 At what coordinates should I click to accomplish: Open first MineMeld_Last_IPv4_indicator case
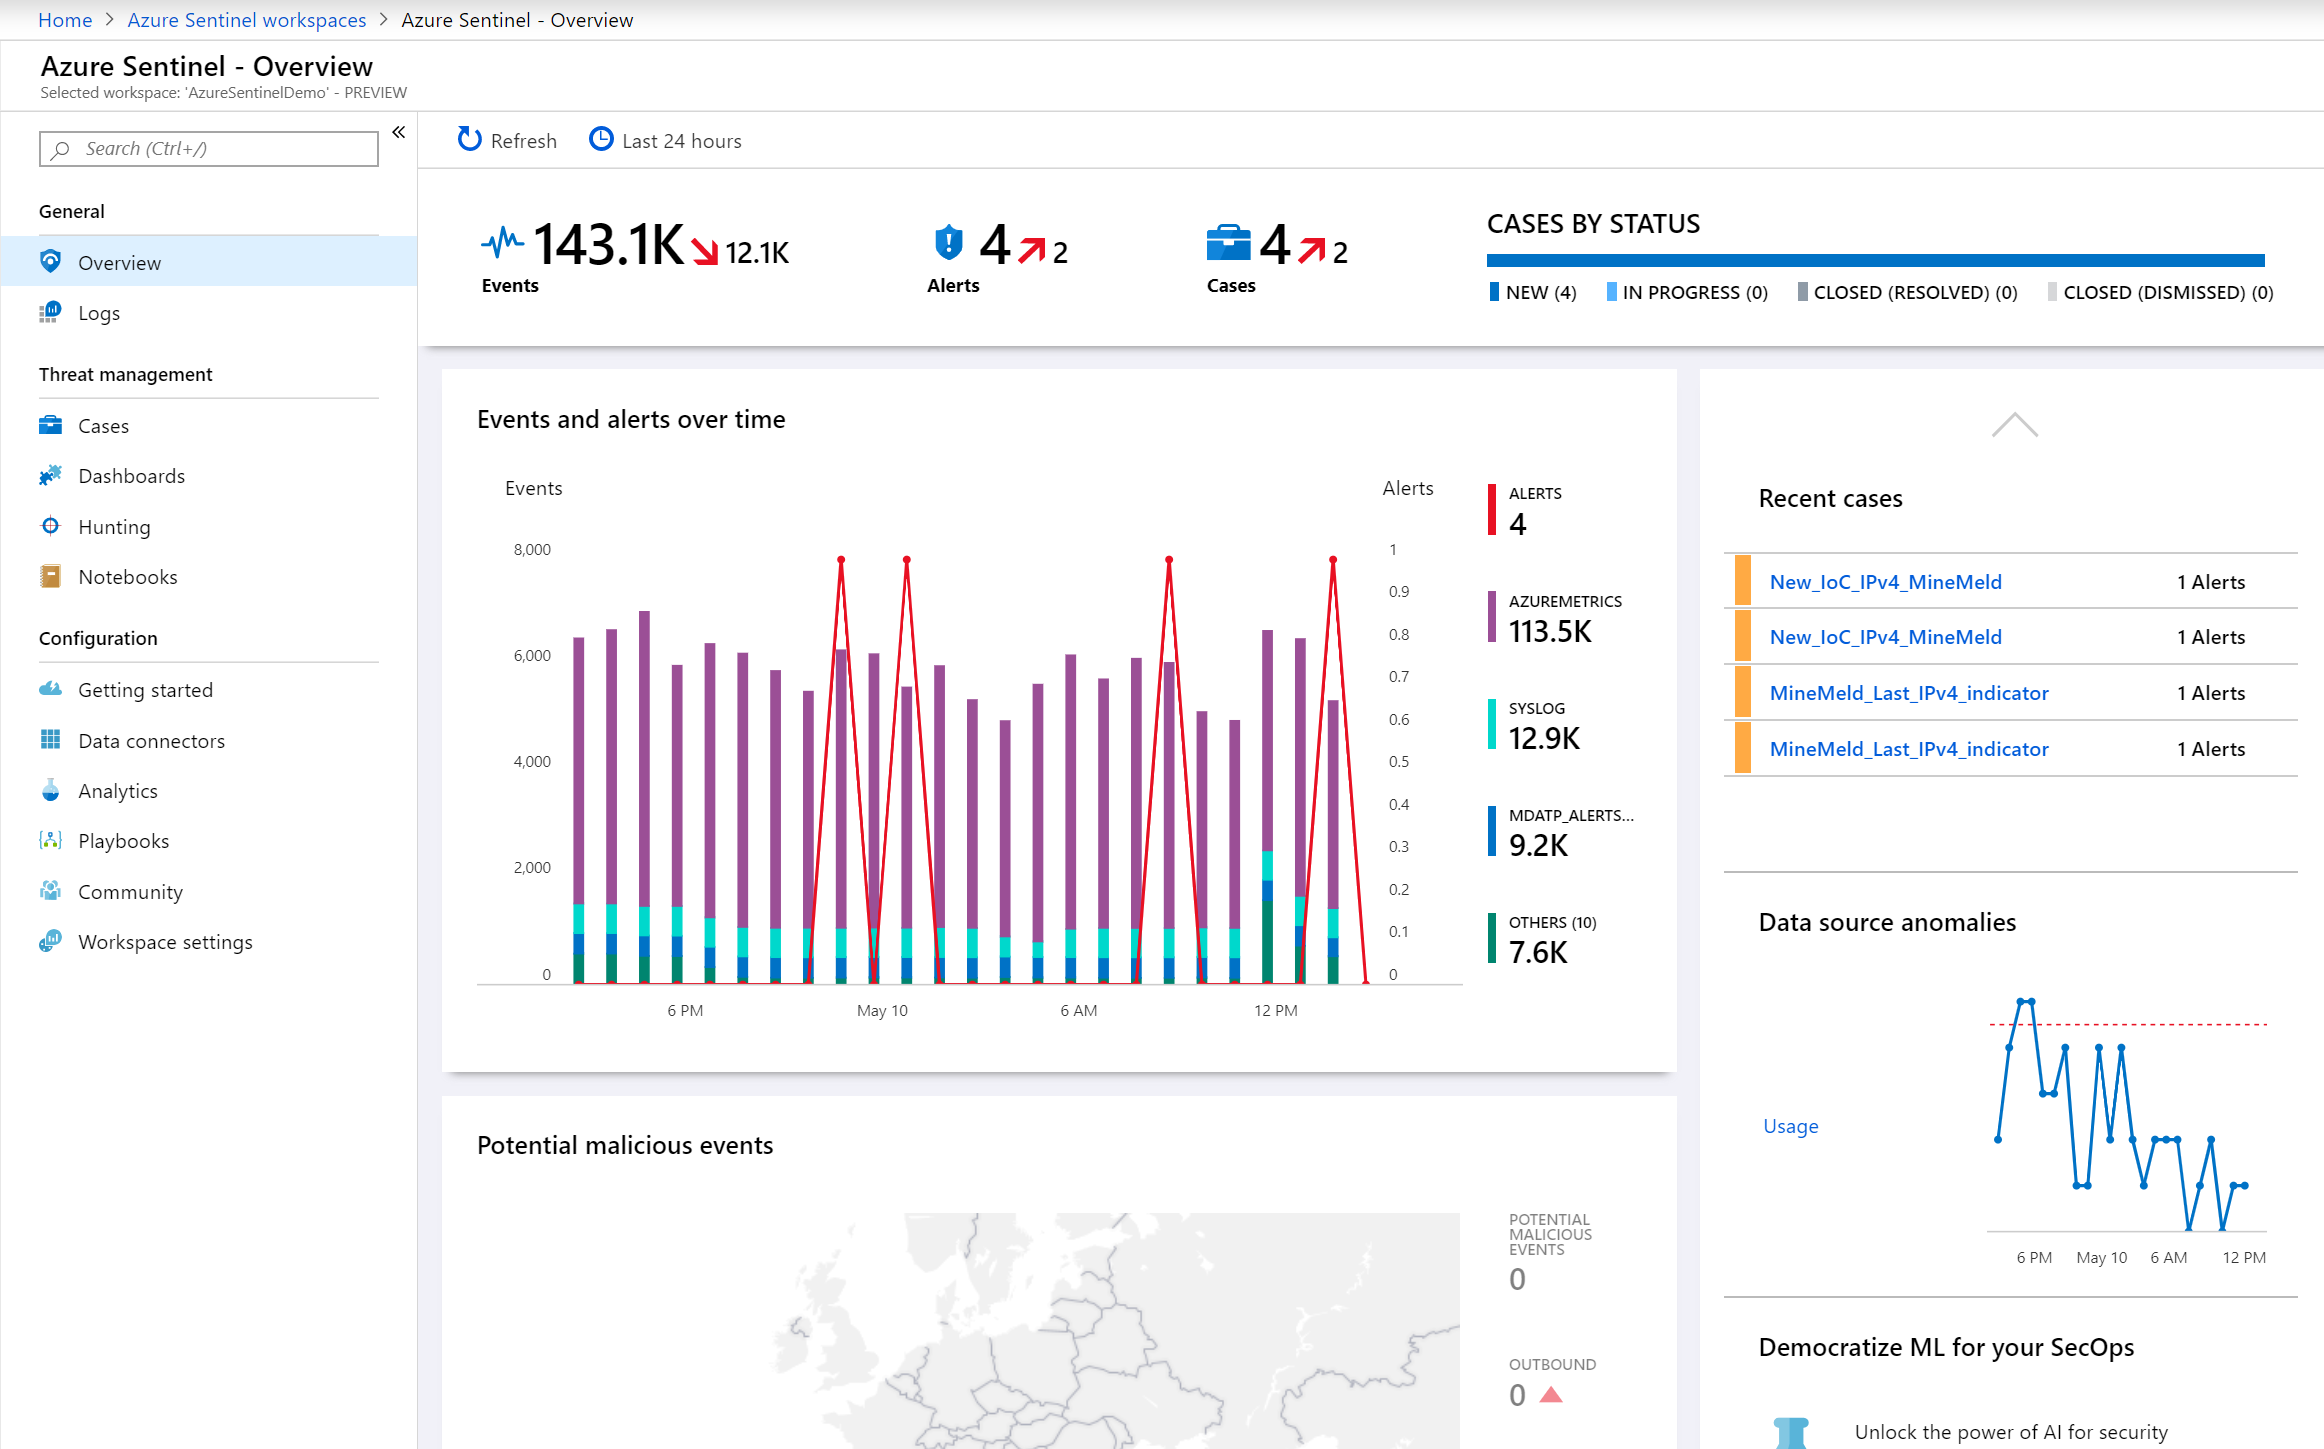tap(1909, 693)
